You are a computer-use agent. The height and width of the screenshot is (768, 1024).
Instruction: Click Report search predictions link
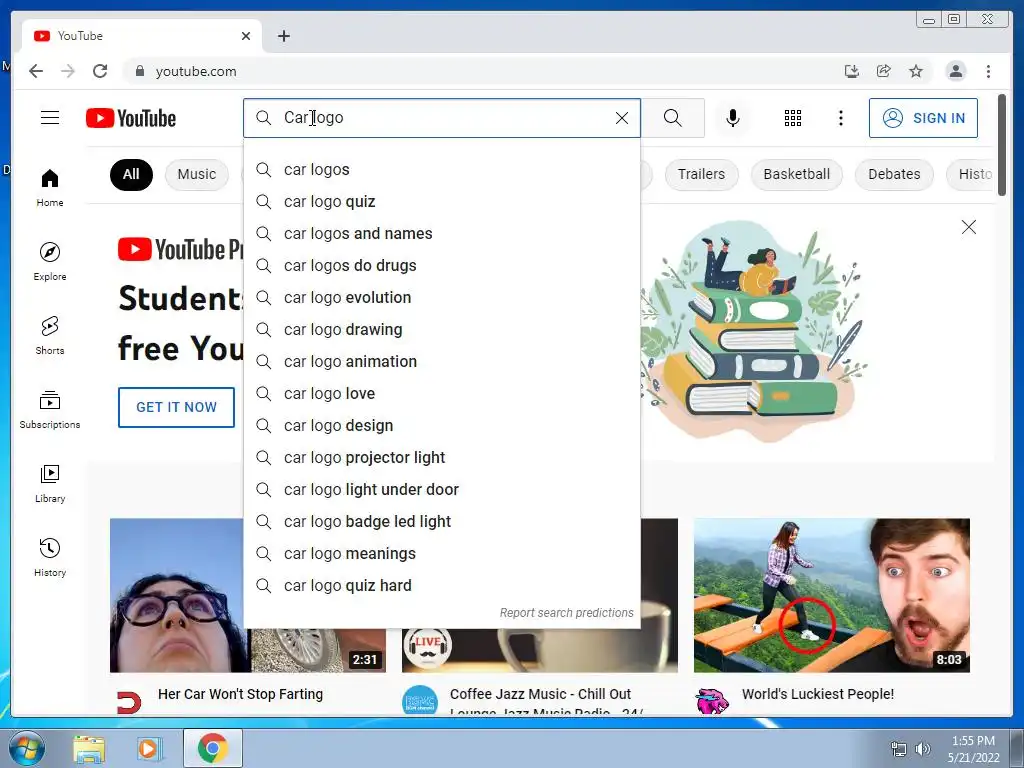[x=566, y=613]
